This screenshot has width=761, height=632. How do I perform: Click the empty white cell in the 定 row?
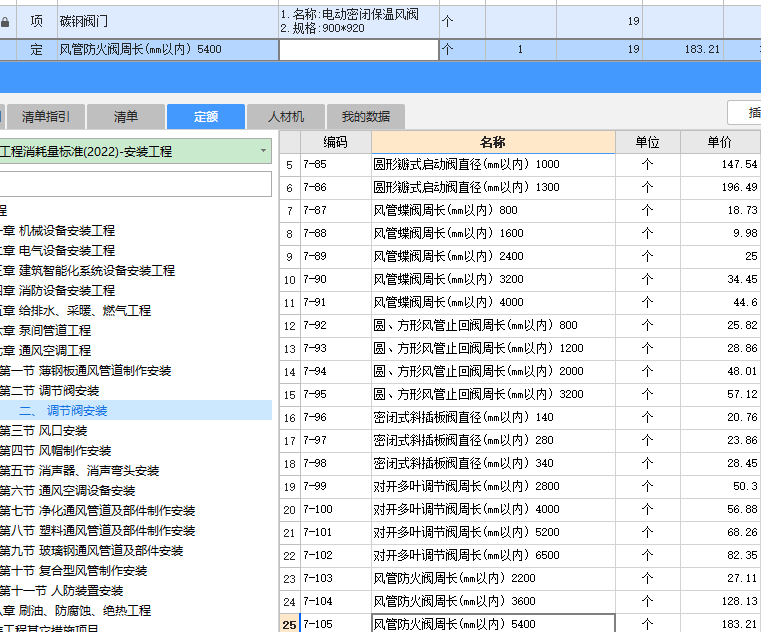tap(359, 50)
